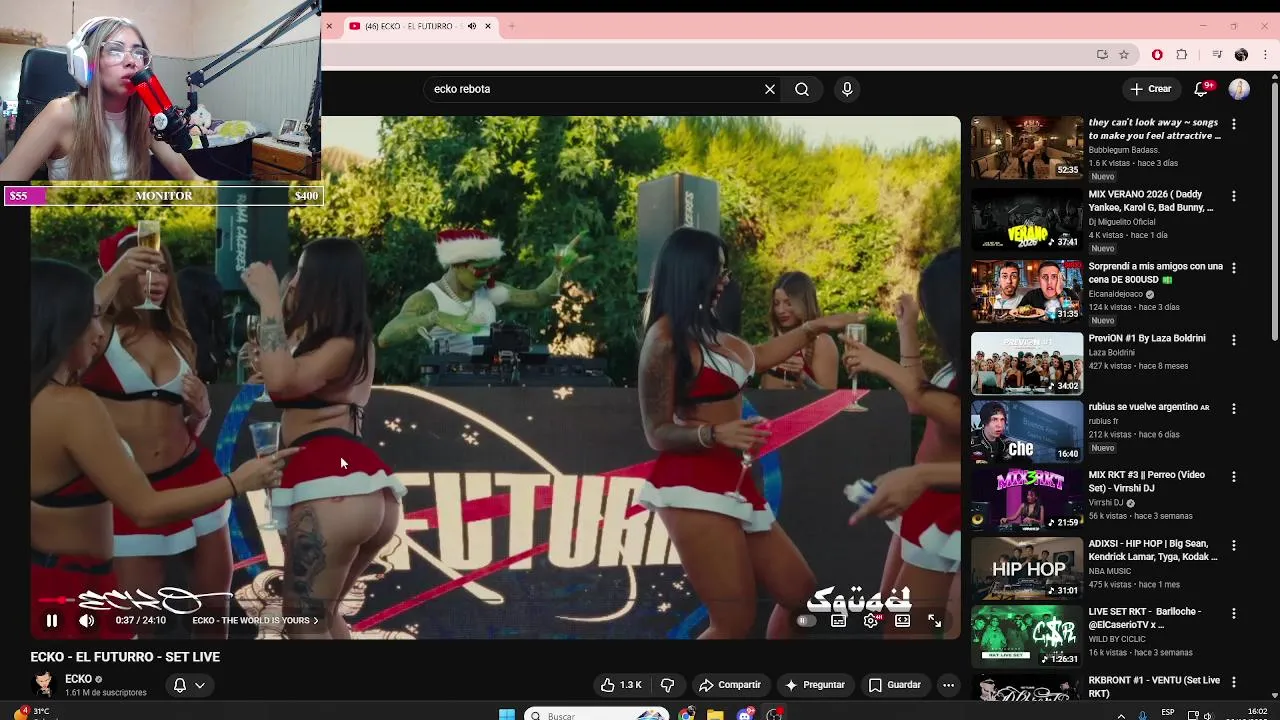Open 'LIVE SET RKT - Bariloche' video

[x=1145, y=618]
